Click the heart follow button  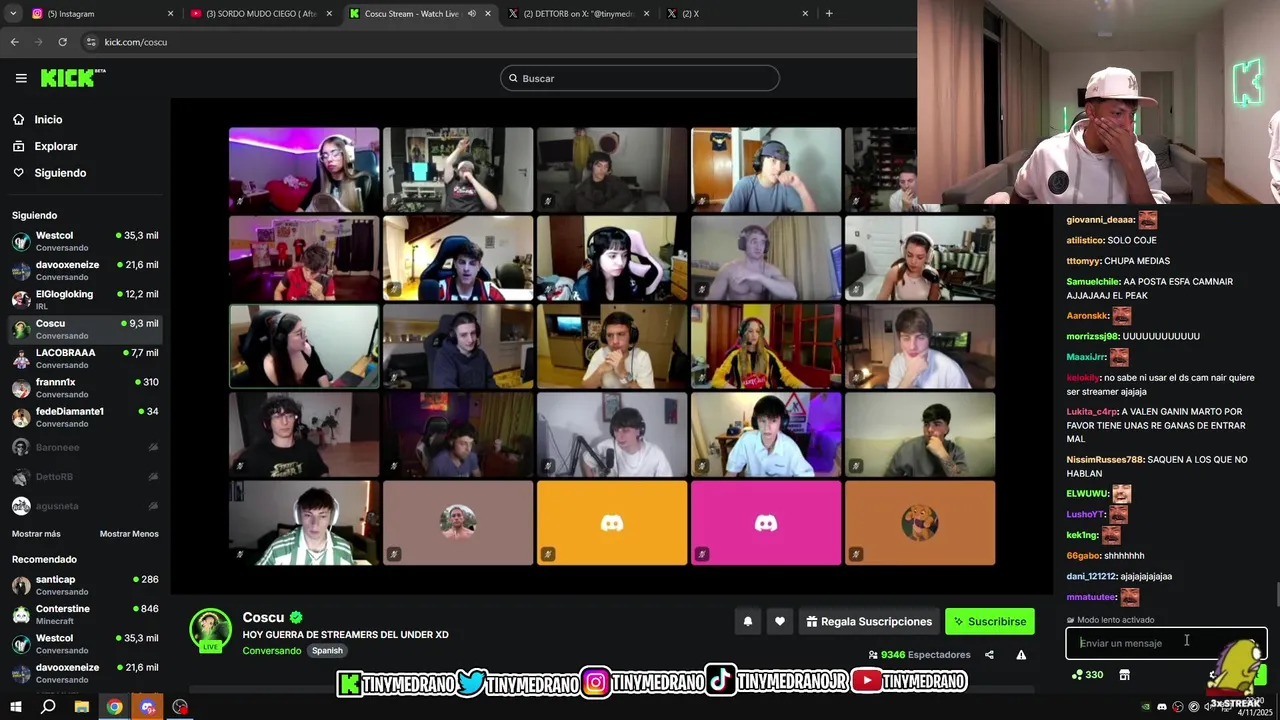[x=780, y=621]
